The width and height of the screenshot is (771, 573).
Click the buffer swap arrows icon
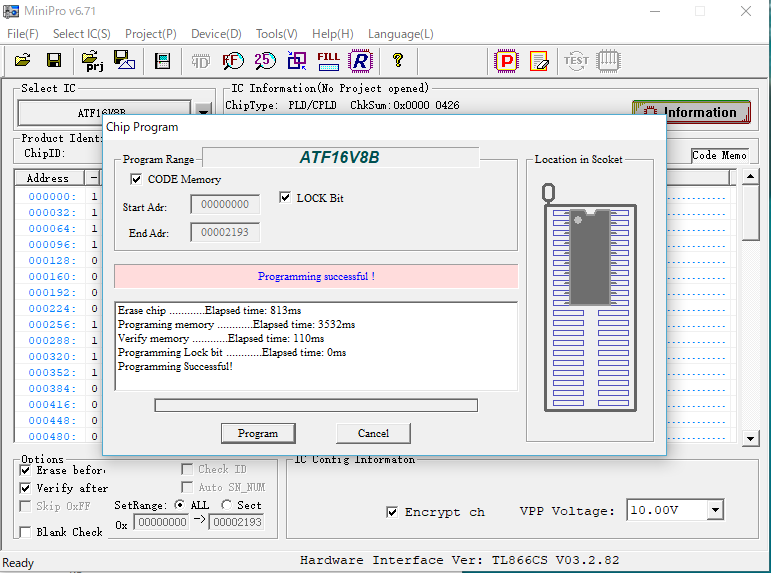(297, 61)
